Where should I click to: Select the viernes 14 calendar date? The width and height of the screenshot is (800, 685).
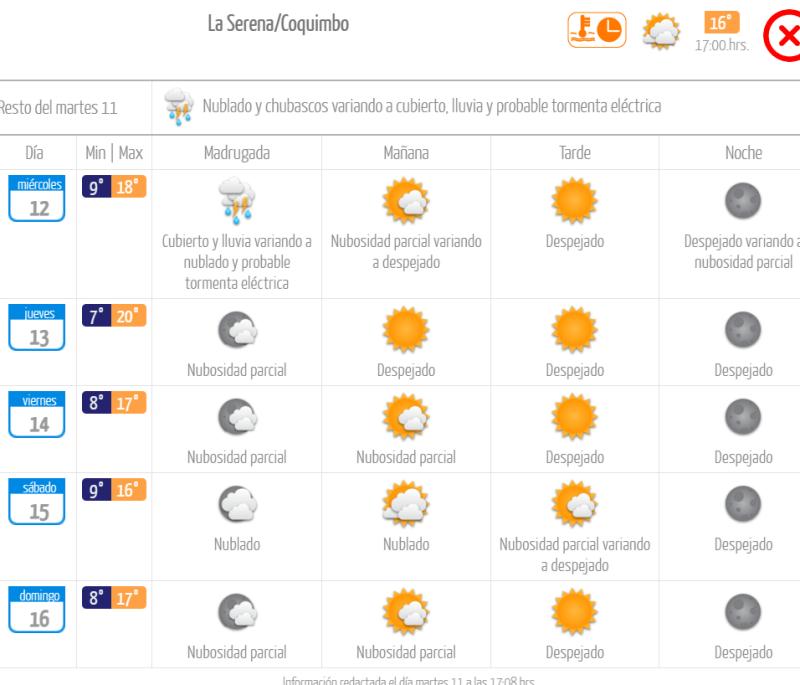pyautogui.click(x=39, y=416)
